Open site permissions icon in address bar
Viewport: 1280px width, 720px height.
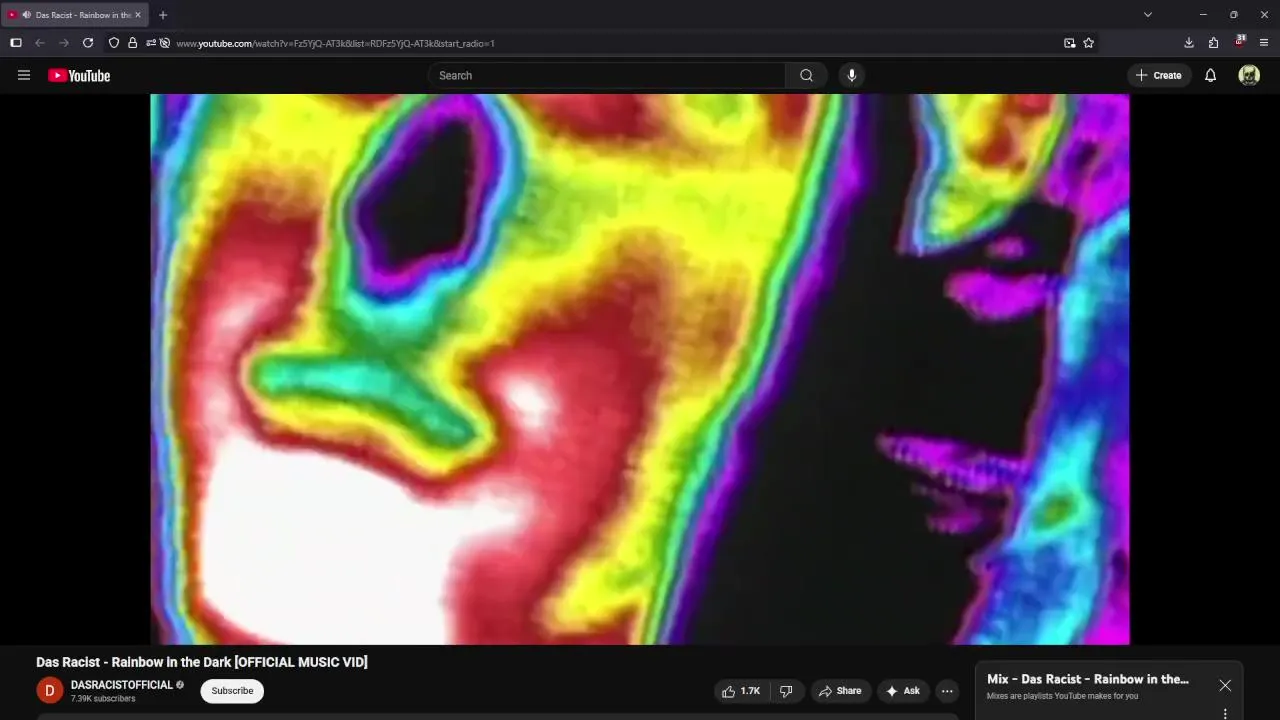click(150, 43)
